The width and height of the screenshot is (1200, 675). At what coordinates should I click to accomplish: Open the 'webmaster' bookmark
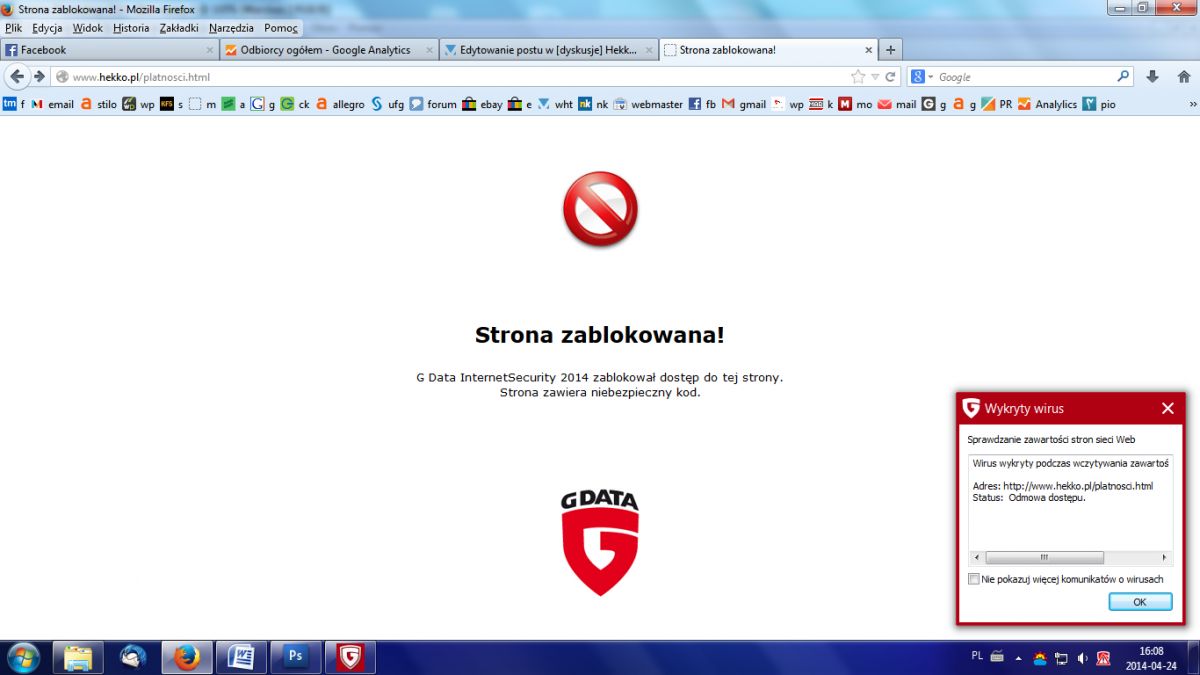(648, 104)
